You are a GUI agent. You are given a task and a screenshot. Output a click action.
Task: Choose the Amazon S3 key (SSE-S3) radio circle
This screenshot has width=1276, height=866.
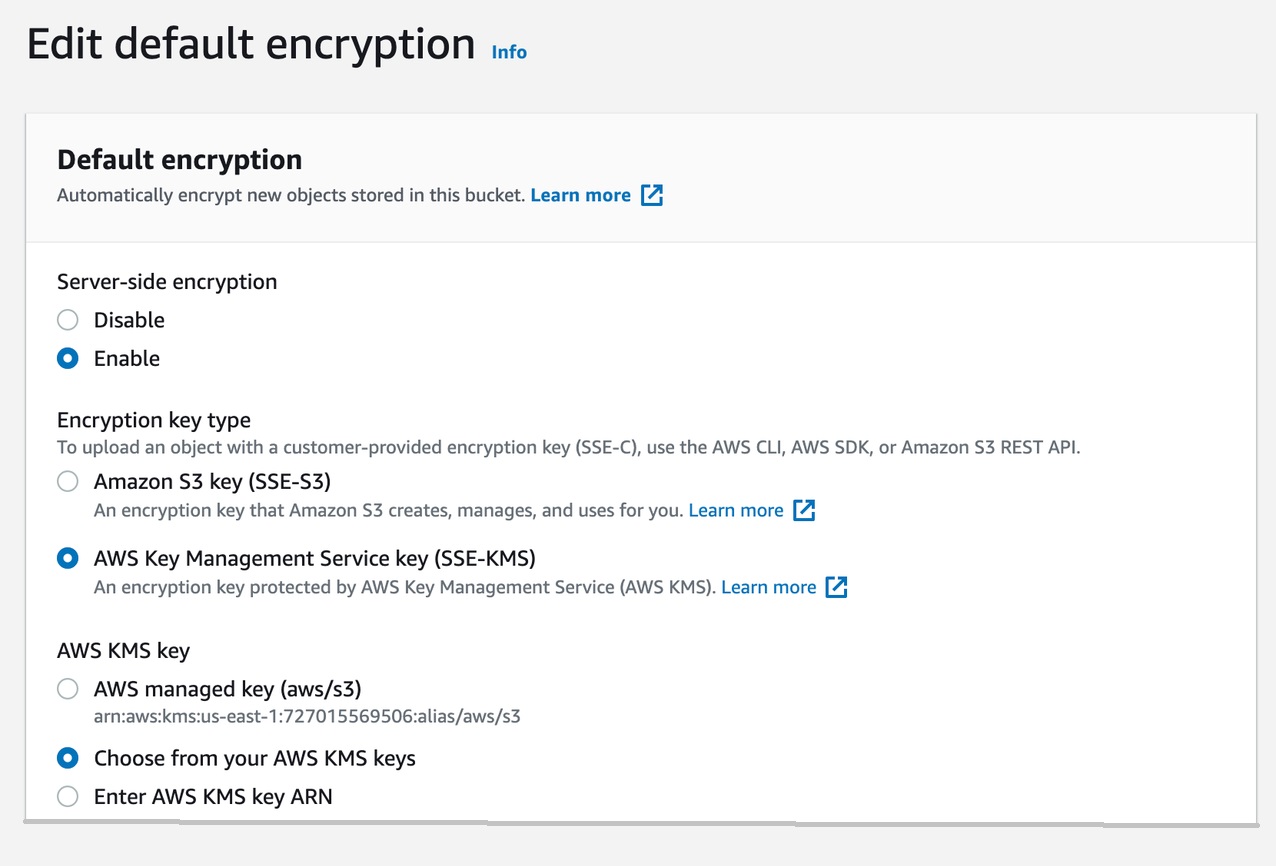coord(67,482)
